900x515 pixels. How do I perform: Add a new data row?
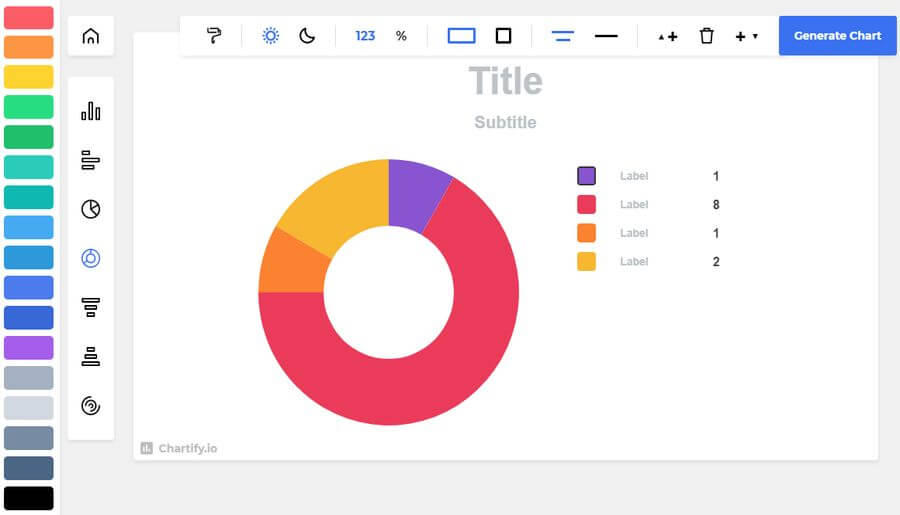[668, 36]
